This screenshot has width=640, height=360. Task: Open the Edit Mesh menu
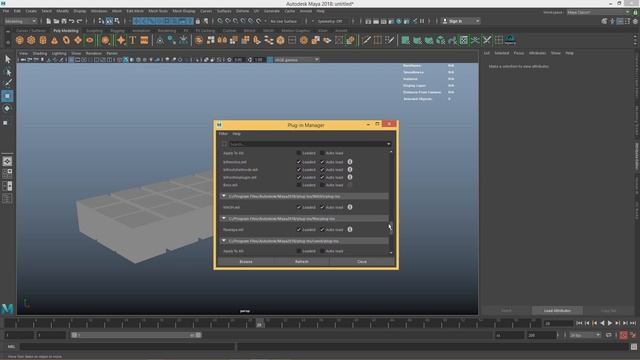[x=135, y=11]
